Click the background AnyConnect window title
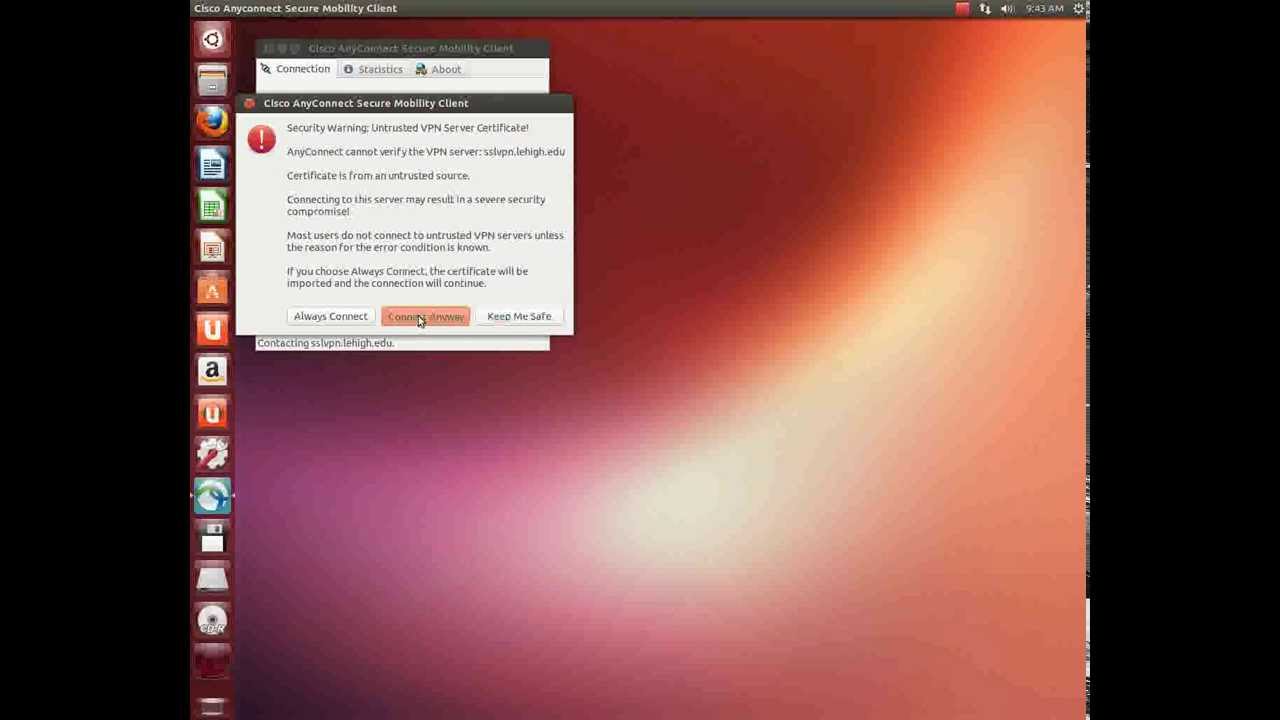 click(411, 48)
